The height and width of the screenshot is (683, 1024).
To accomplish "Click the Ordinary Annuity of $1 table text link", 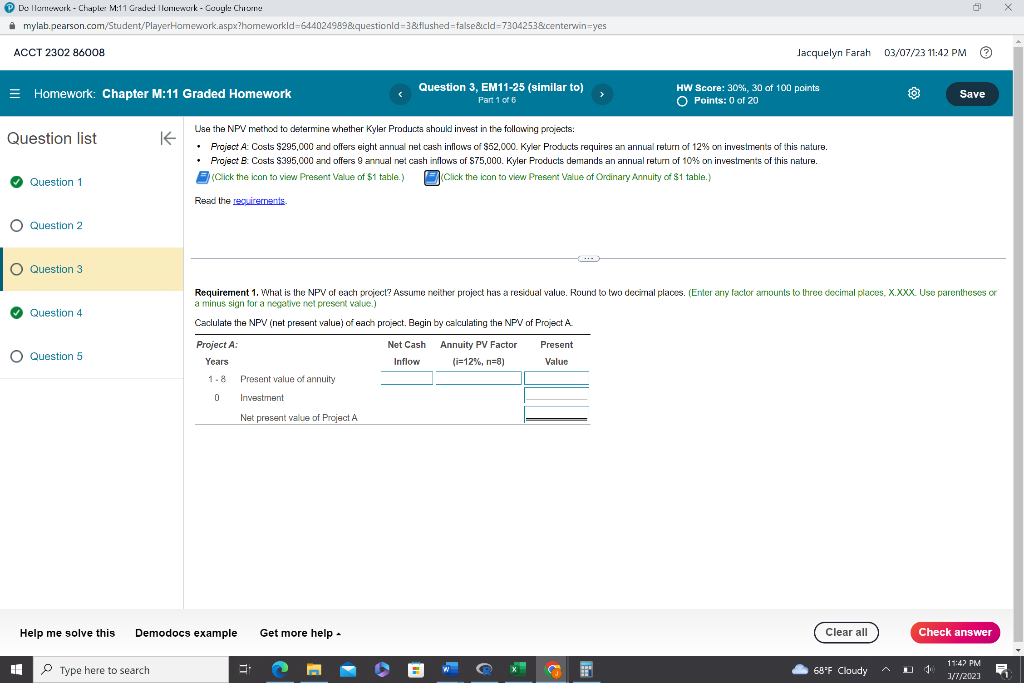I will pos(575,177).
